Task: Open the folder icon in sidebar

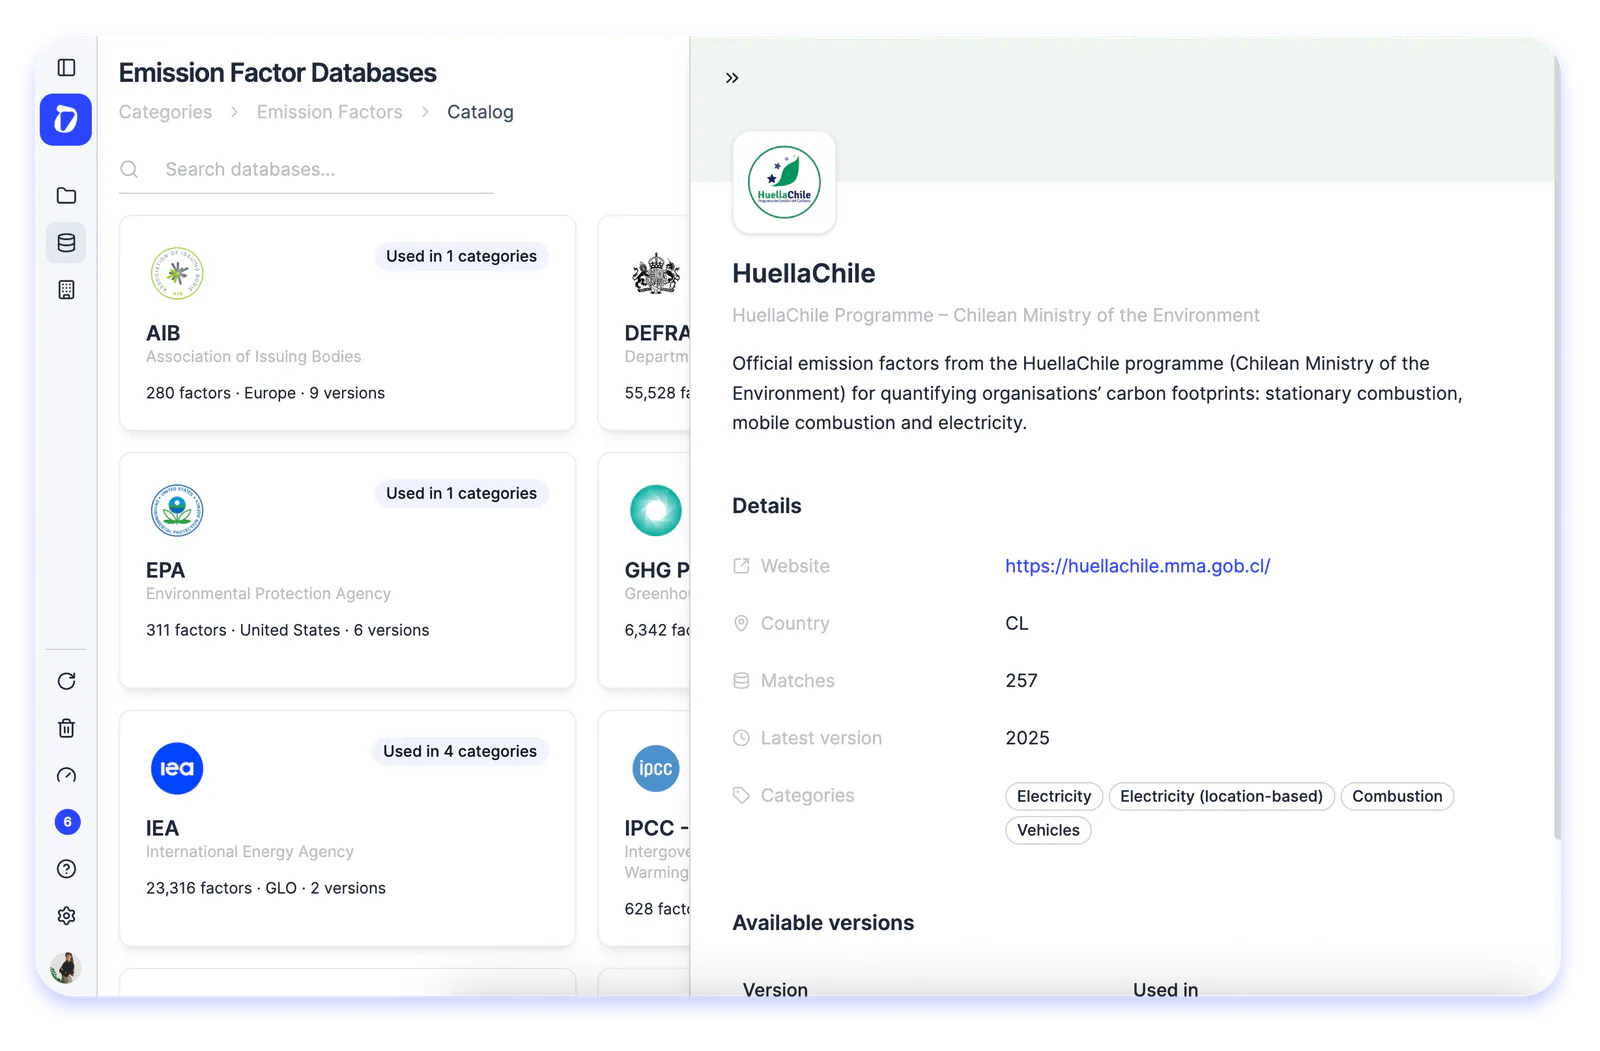Action: click(x=66, y=196)
